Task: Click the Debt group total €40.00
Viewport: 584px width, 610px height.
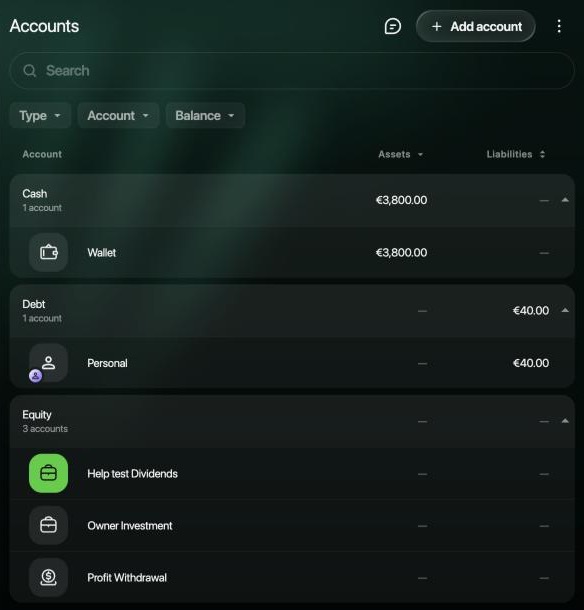Action: (x=531, y=310)
